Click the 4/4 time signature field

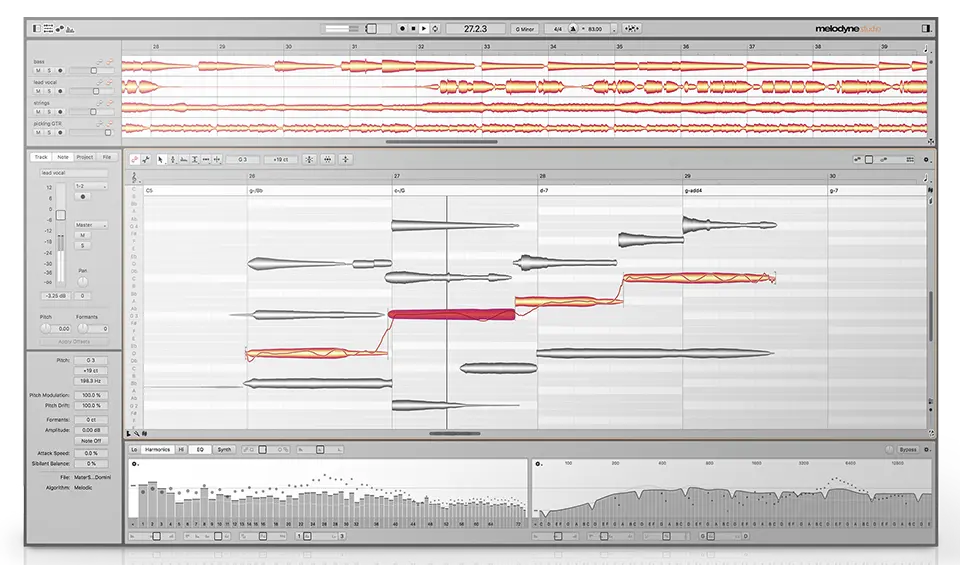point(558,29)
